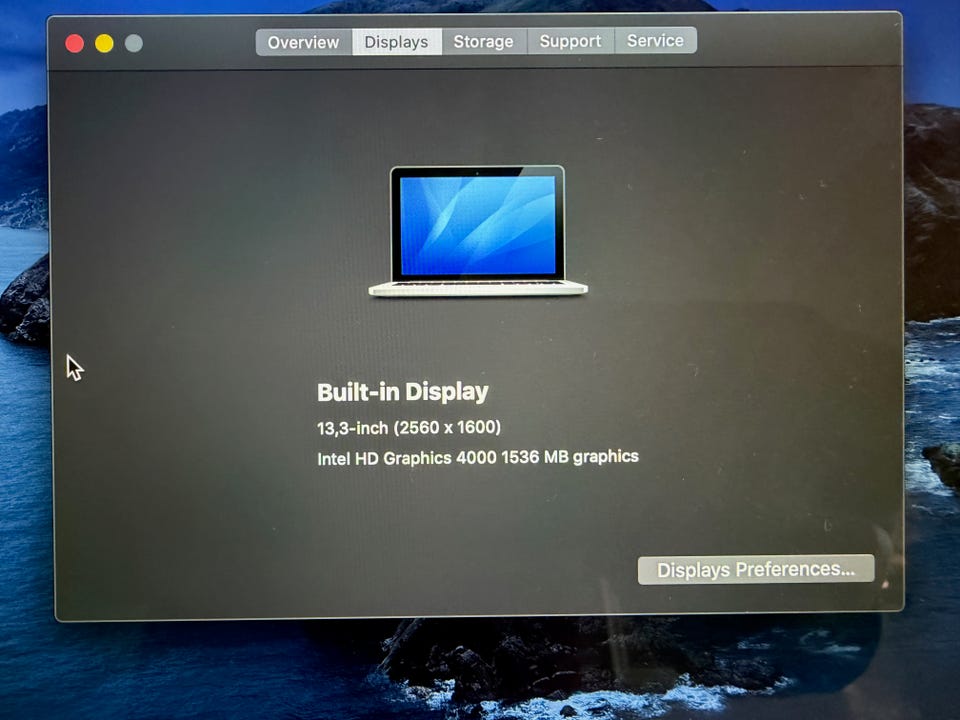Minimize the window with the yellow button

(x=104, y=43)
